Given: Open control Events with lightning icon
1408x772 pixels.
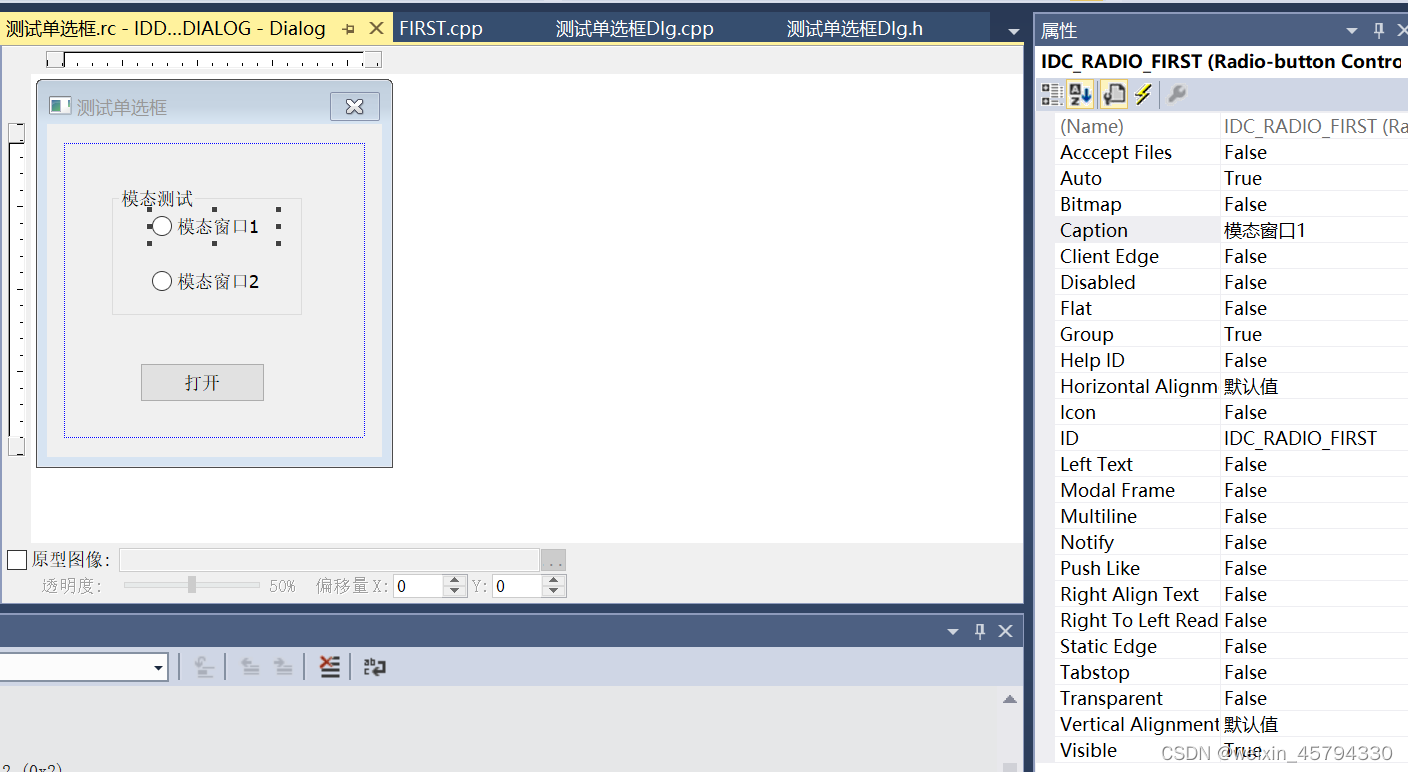Looking at the screenshot, I should point(1143,95).
